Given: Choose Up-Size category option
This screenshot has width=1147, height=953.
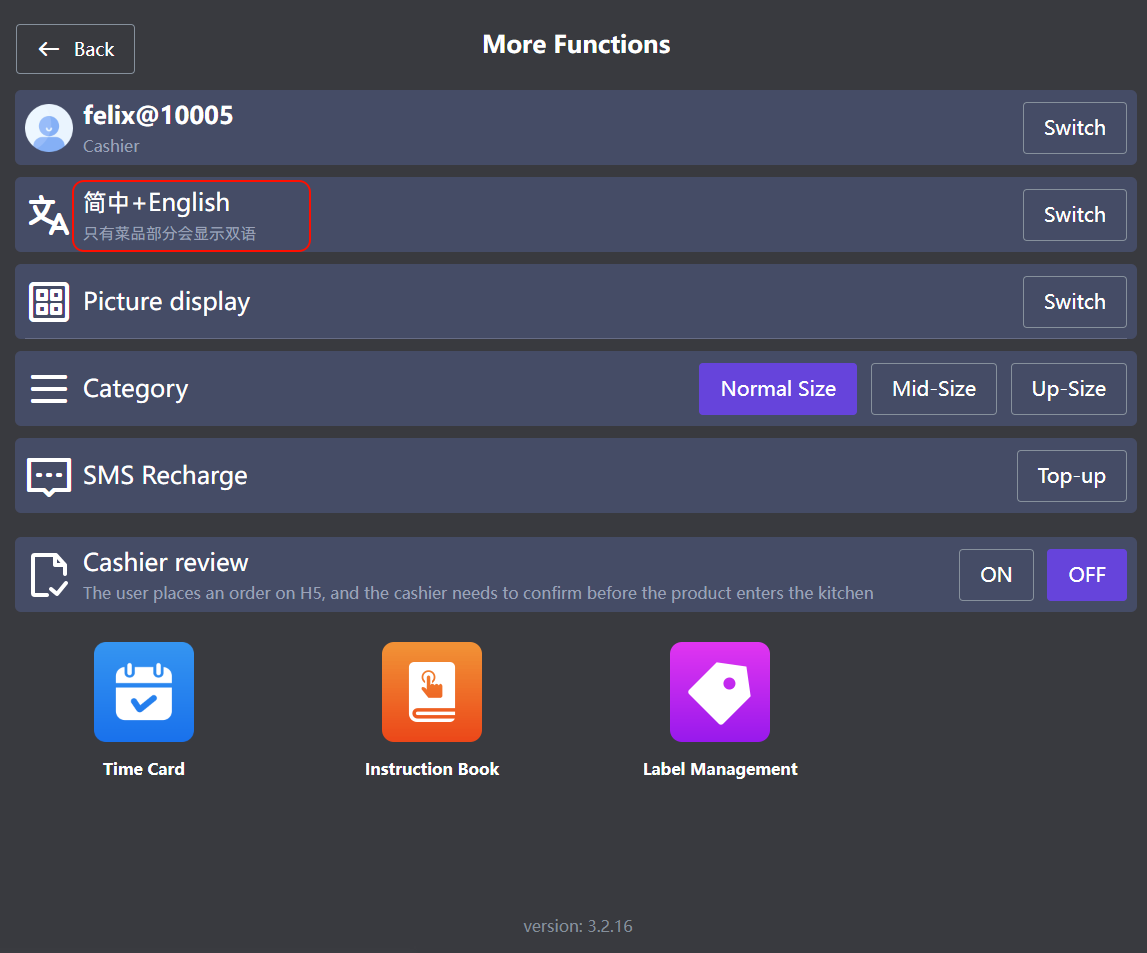Looking at the screenshot, I should tap(1068, 389).
